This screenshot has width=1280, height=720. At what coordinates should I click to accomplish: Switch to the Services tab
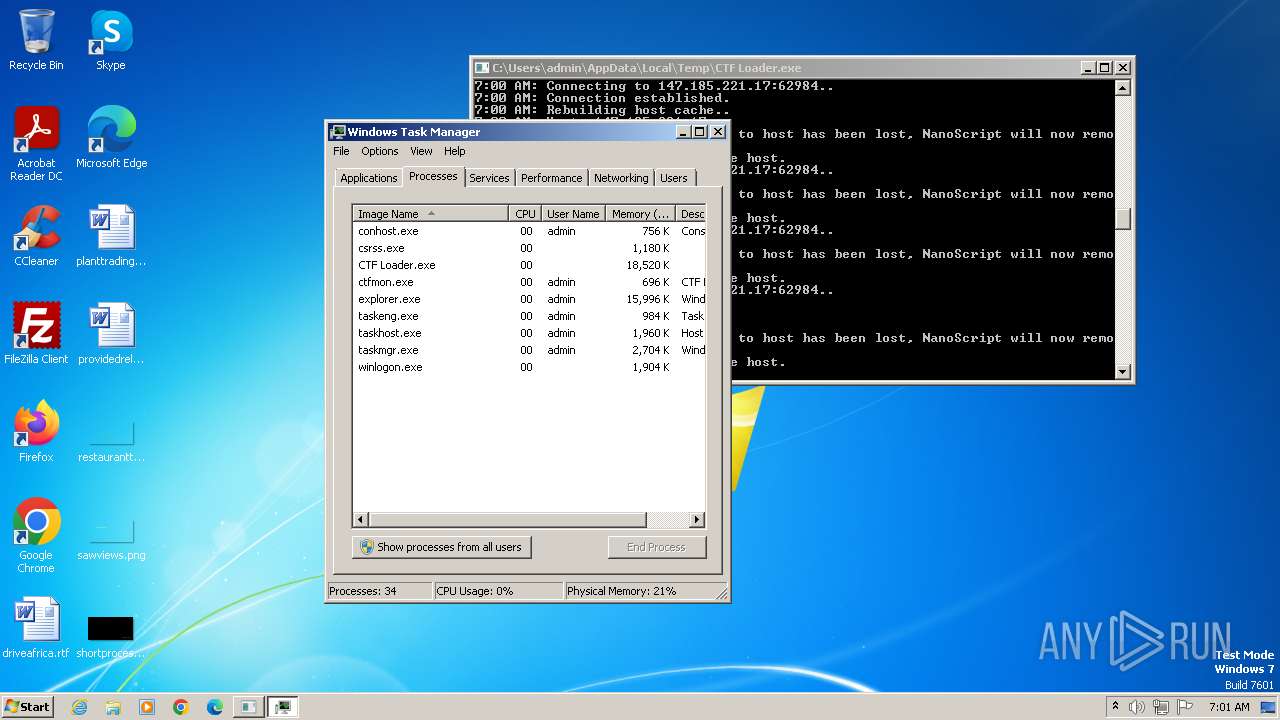(489, 178)
